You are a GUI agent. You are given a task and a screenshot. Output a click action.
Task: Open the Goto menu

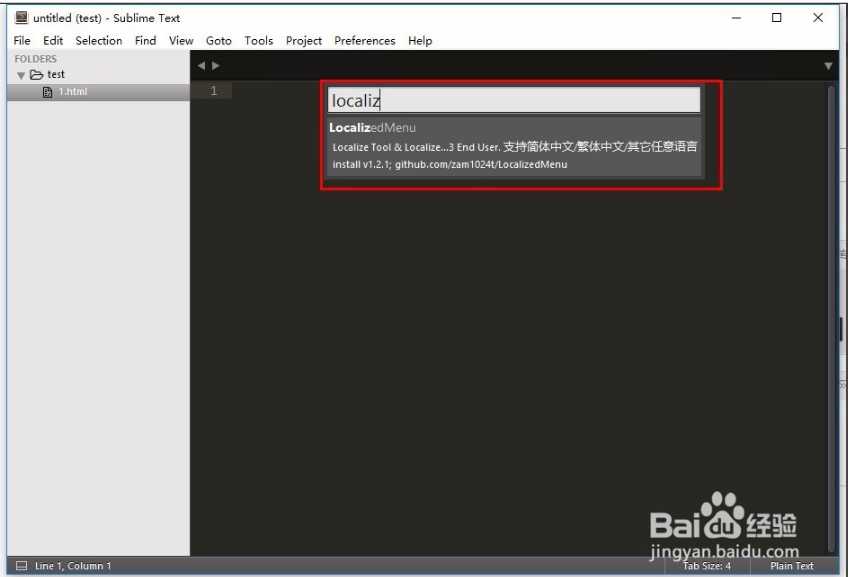point(218,41)
